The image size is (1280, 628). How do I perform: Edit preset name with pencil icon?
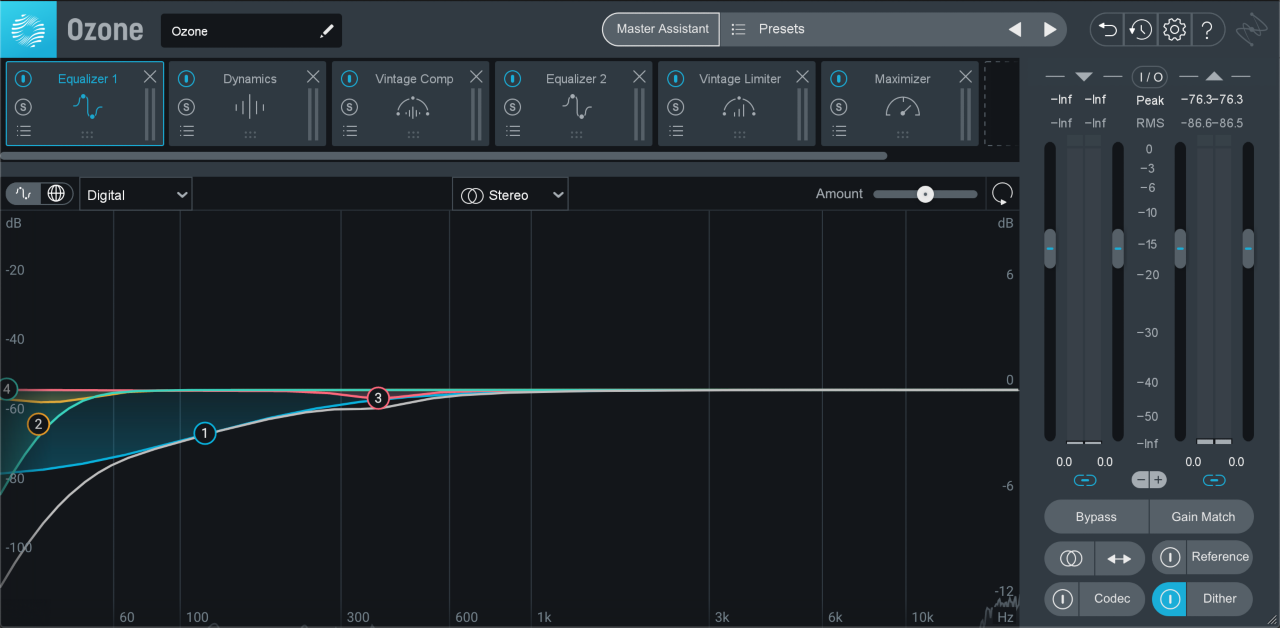(x=326, y=31)
